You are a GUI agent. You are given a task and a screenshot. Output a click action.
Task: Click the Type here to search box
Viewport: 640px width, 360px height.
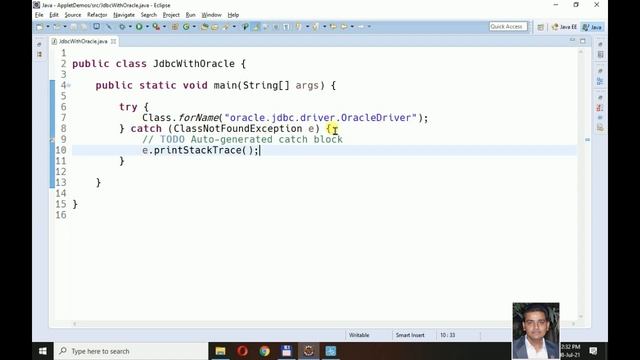click(131, 351)
